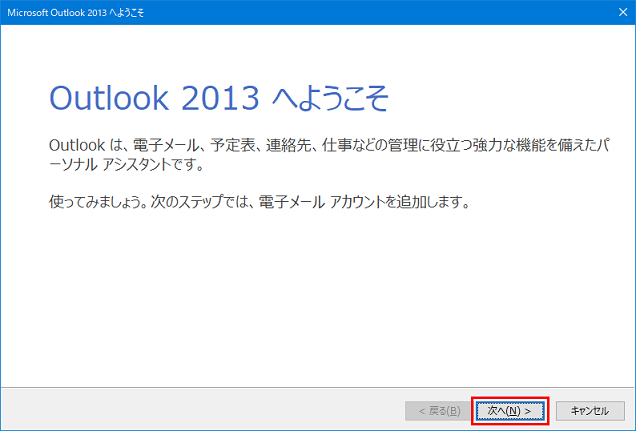Click the title bar text 'Microsoft Outlook 2013 へようこそ'
Screen dimensions: 636x431
coord(76,13)
